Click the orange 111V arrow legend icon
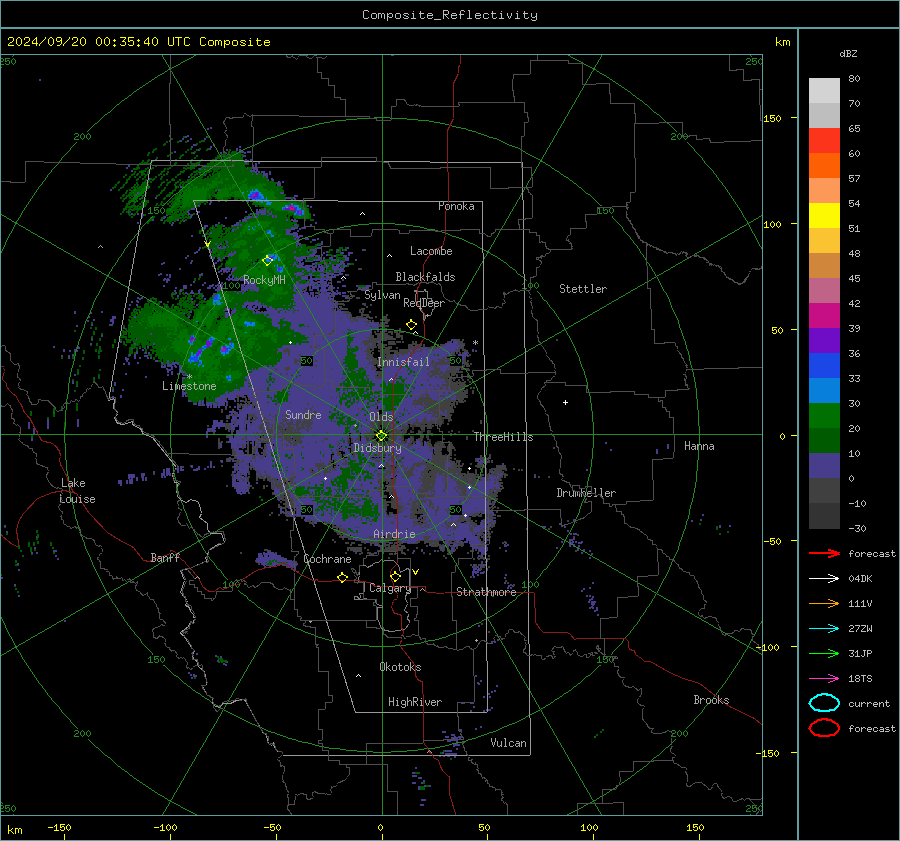Screen dimensions: 900x841 point(824,603)
